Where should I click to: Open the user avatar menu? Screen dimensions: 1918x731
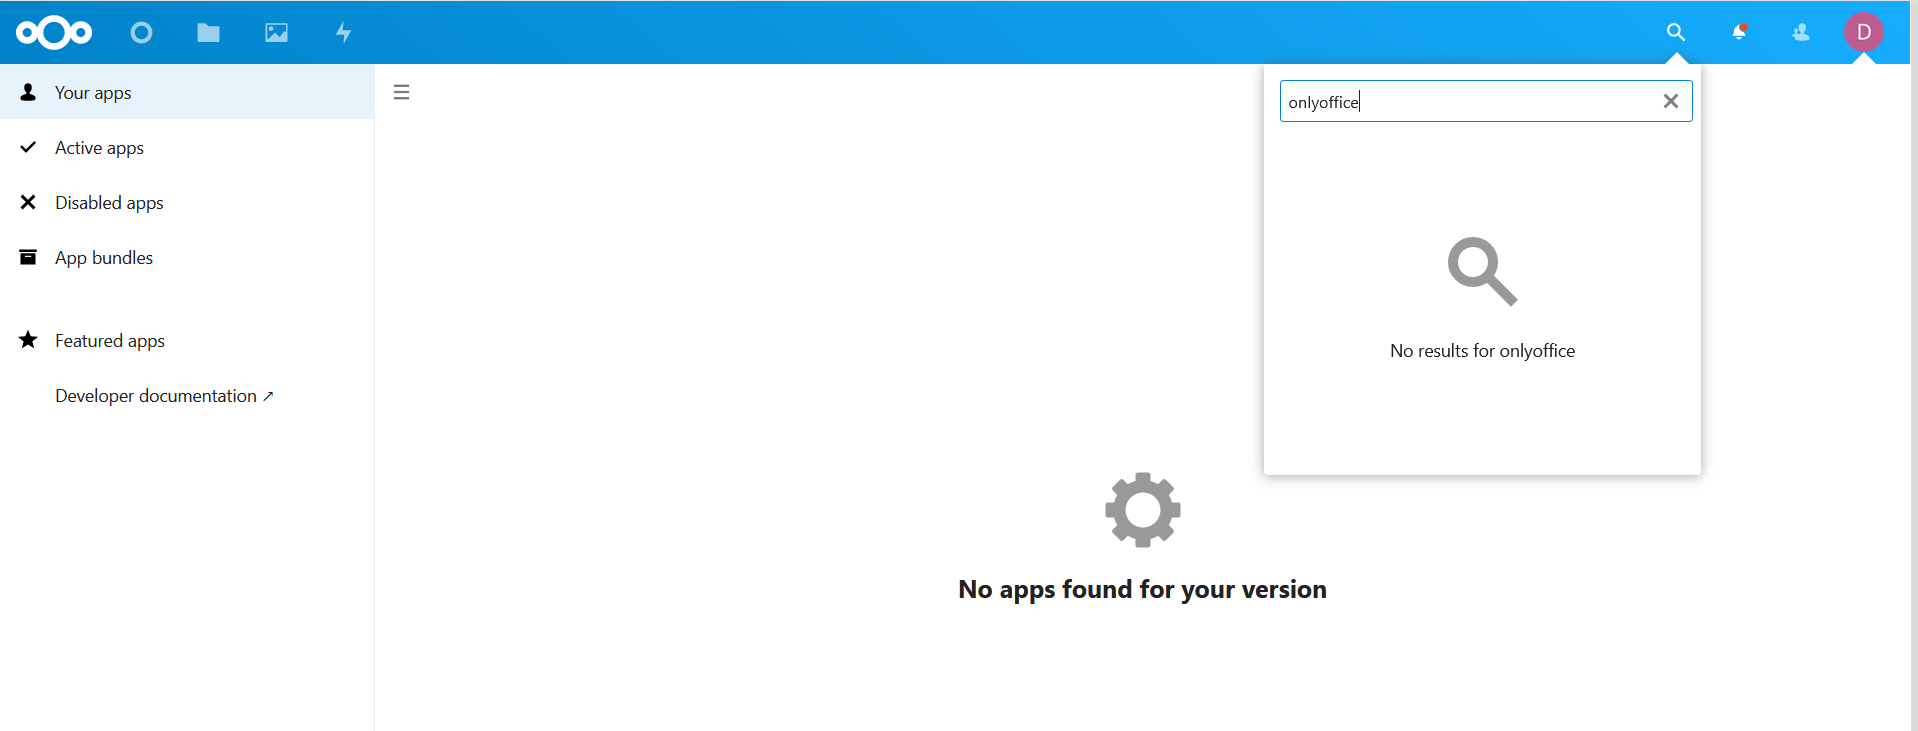(x=1863, y=33)
